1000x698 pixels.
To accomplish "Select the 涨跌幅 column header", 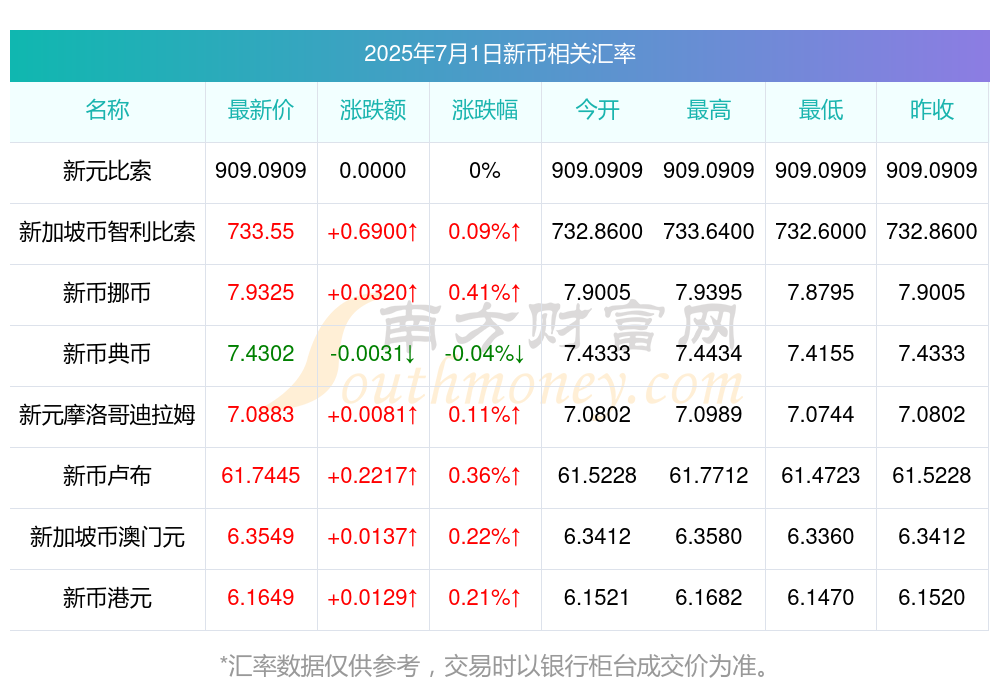I will click(485, 110).
